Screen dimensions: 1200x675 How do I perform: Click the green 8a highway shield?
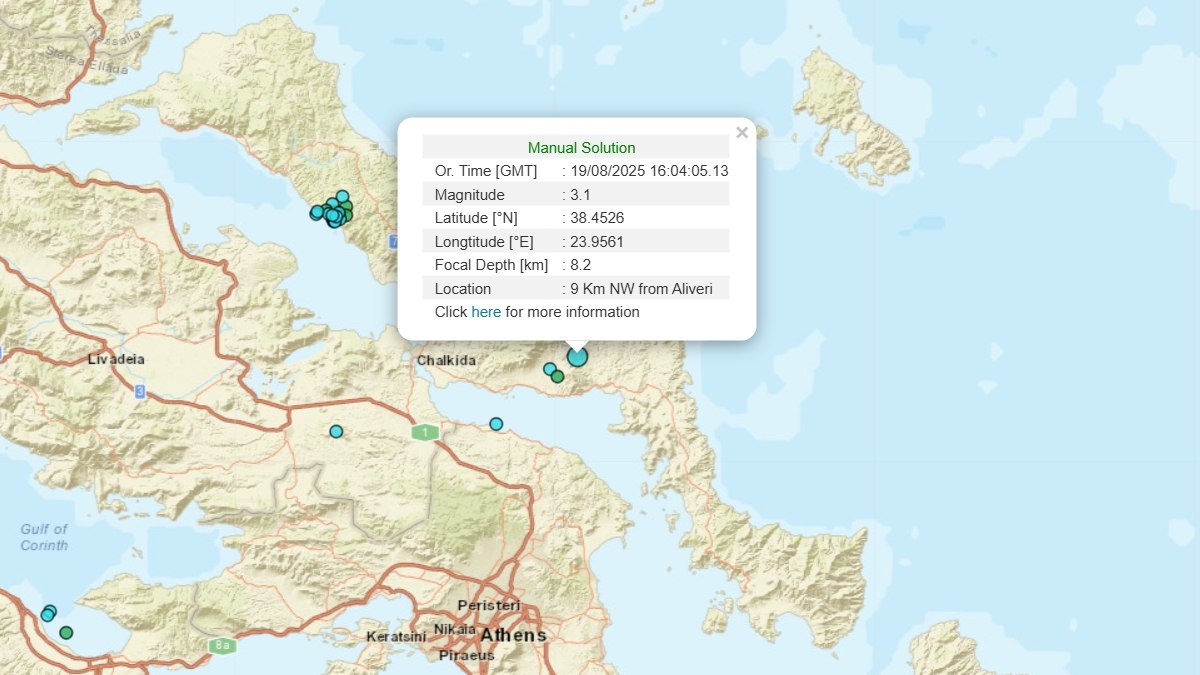222,646
